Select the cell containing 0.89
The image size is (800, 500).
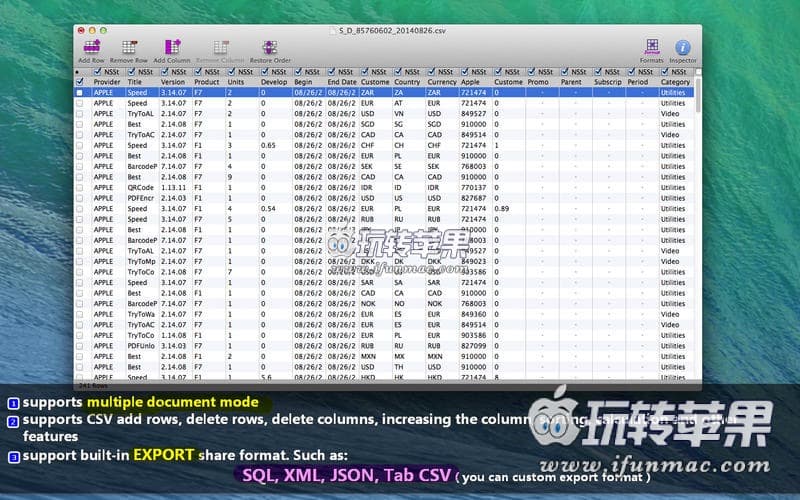coord(502,209)
